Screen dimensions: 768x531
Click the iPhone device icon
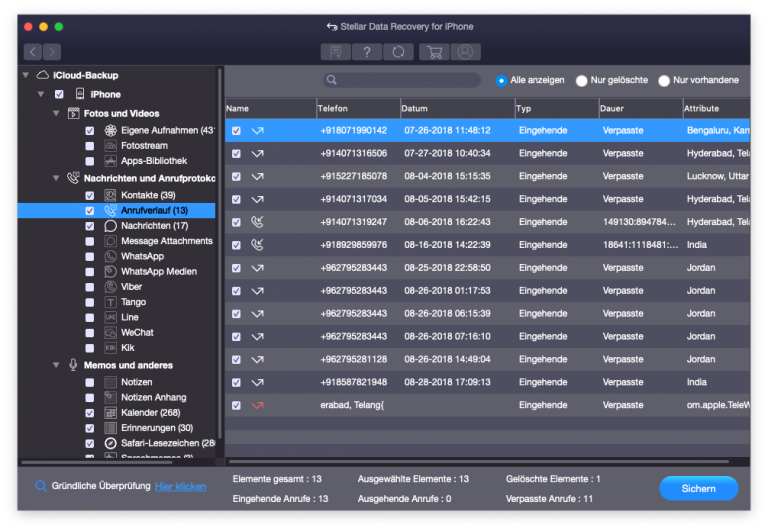80,94
